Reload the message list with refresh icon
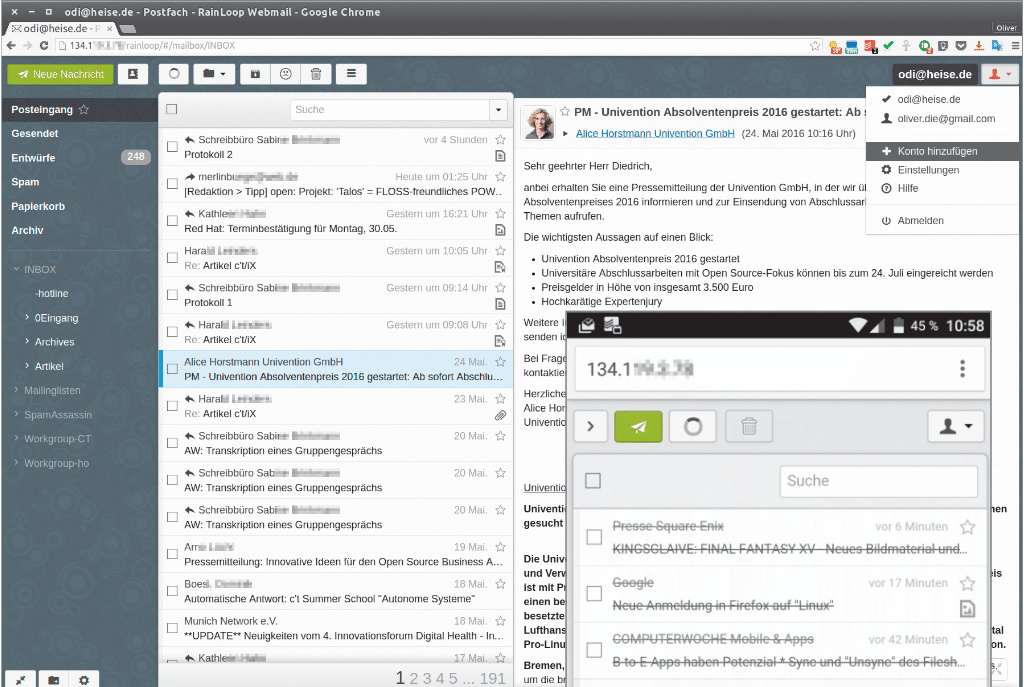 click(x=174, y=74)
